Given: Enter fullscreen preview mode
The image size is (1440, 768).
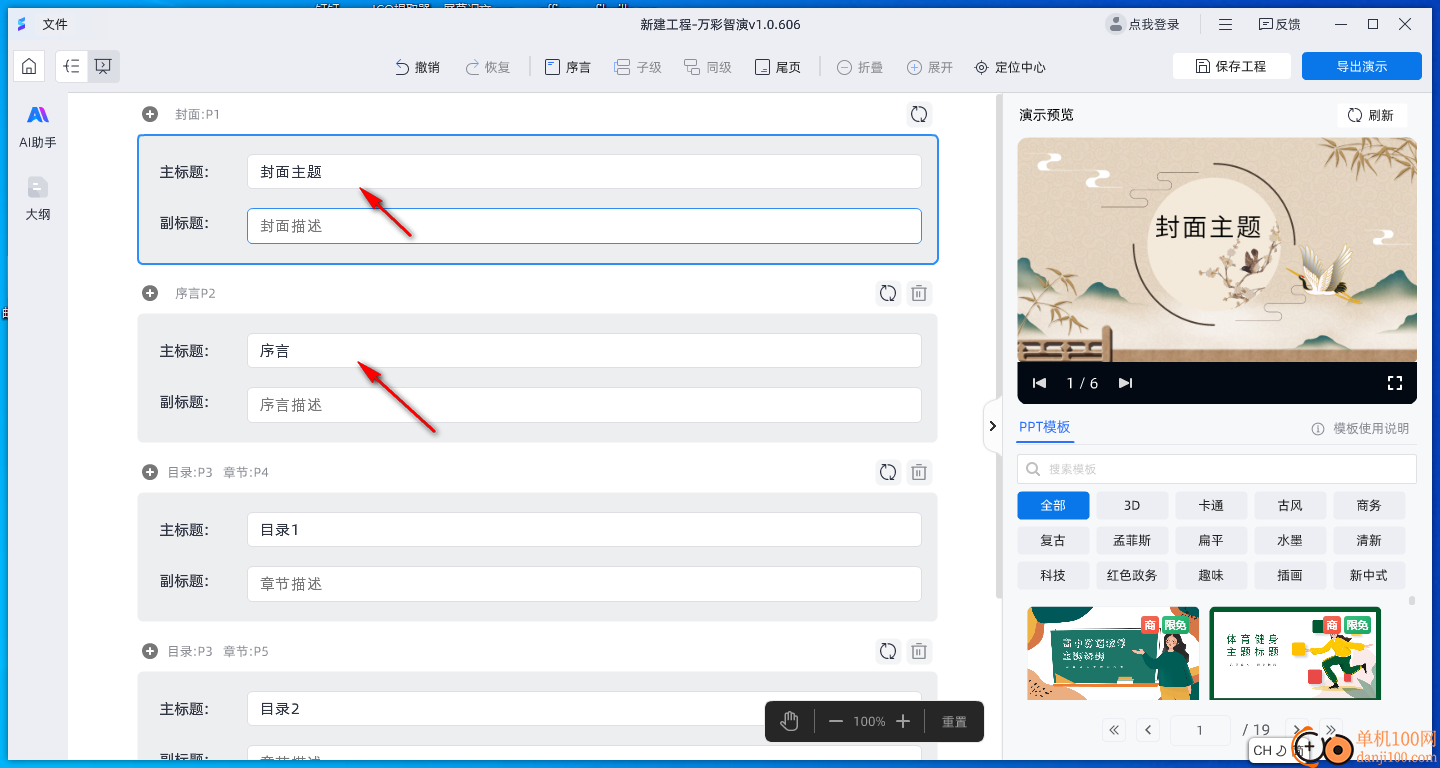Looking at the screenshot, I should coord(1395,383).
